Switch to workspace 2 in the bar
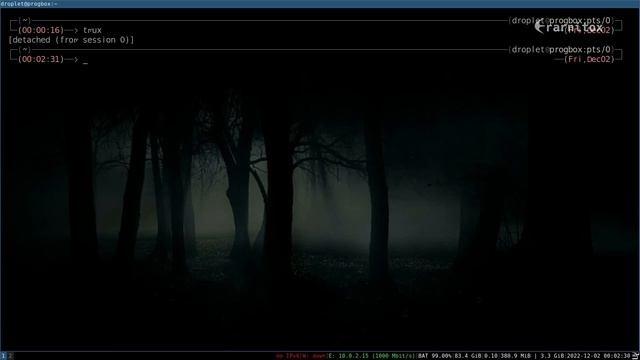 11,356
